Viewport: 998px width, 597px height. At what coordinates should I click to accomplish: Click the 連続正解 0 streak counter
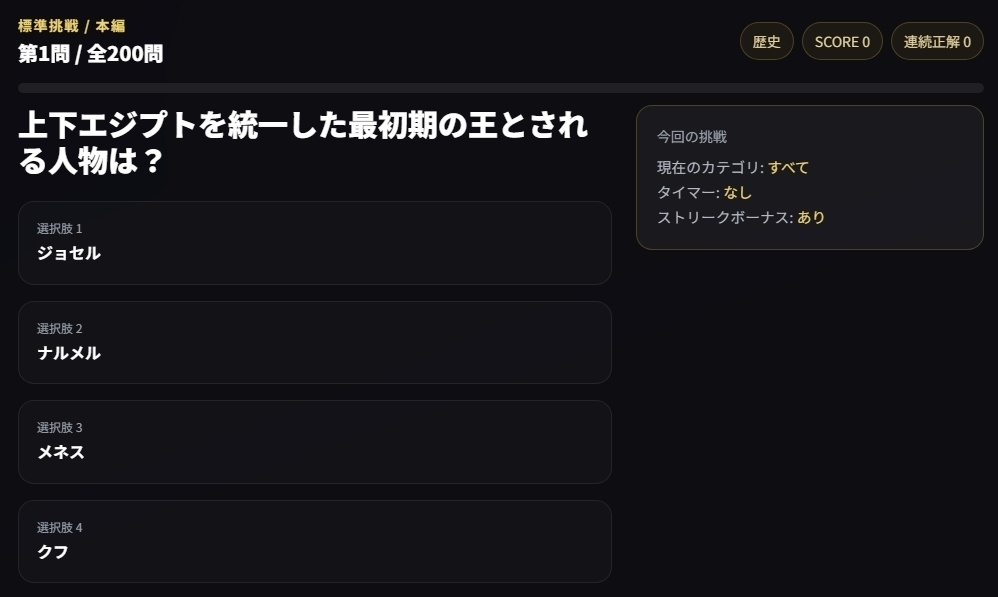(936, 41)
